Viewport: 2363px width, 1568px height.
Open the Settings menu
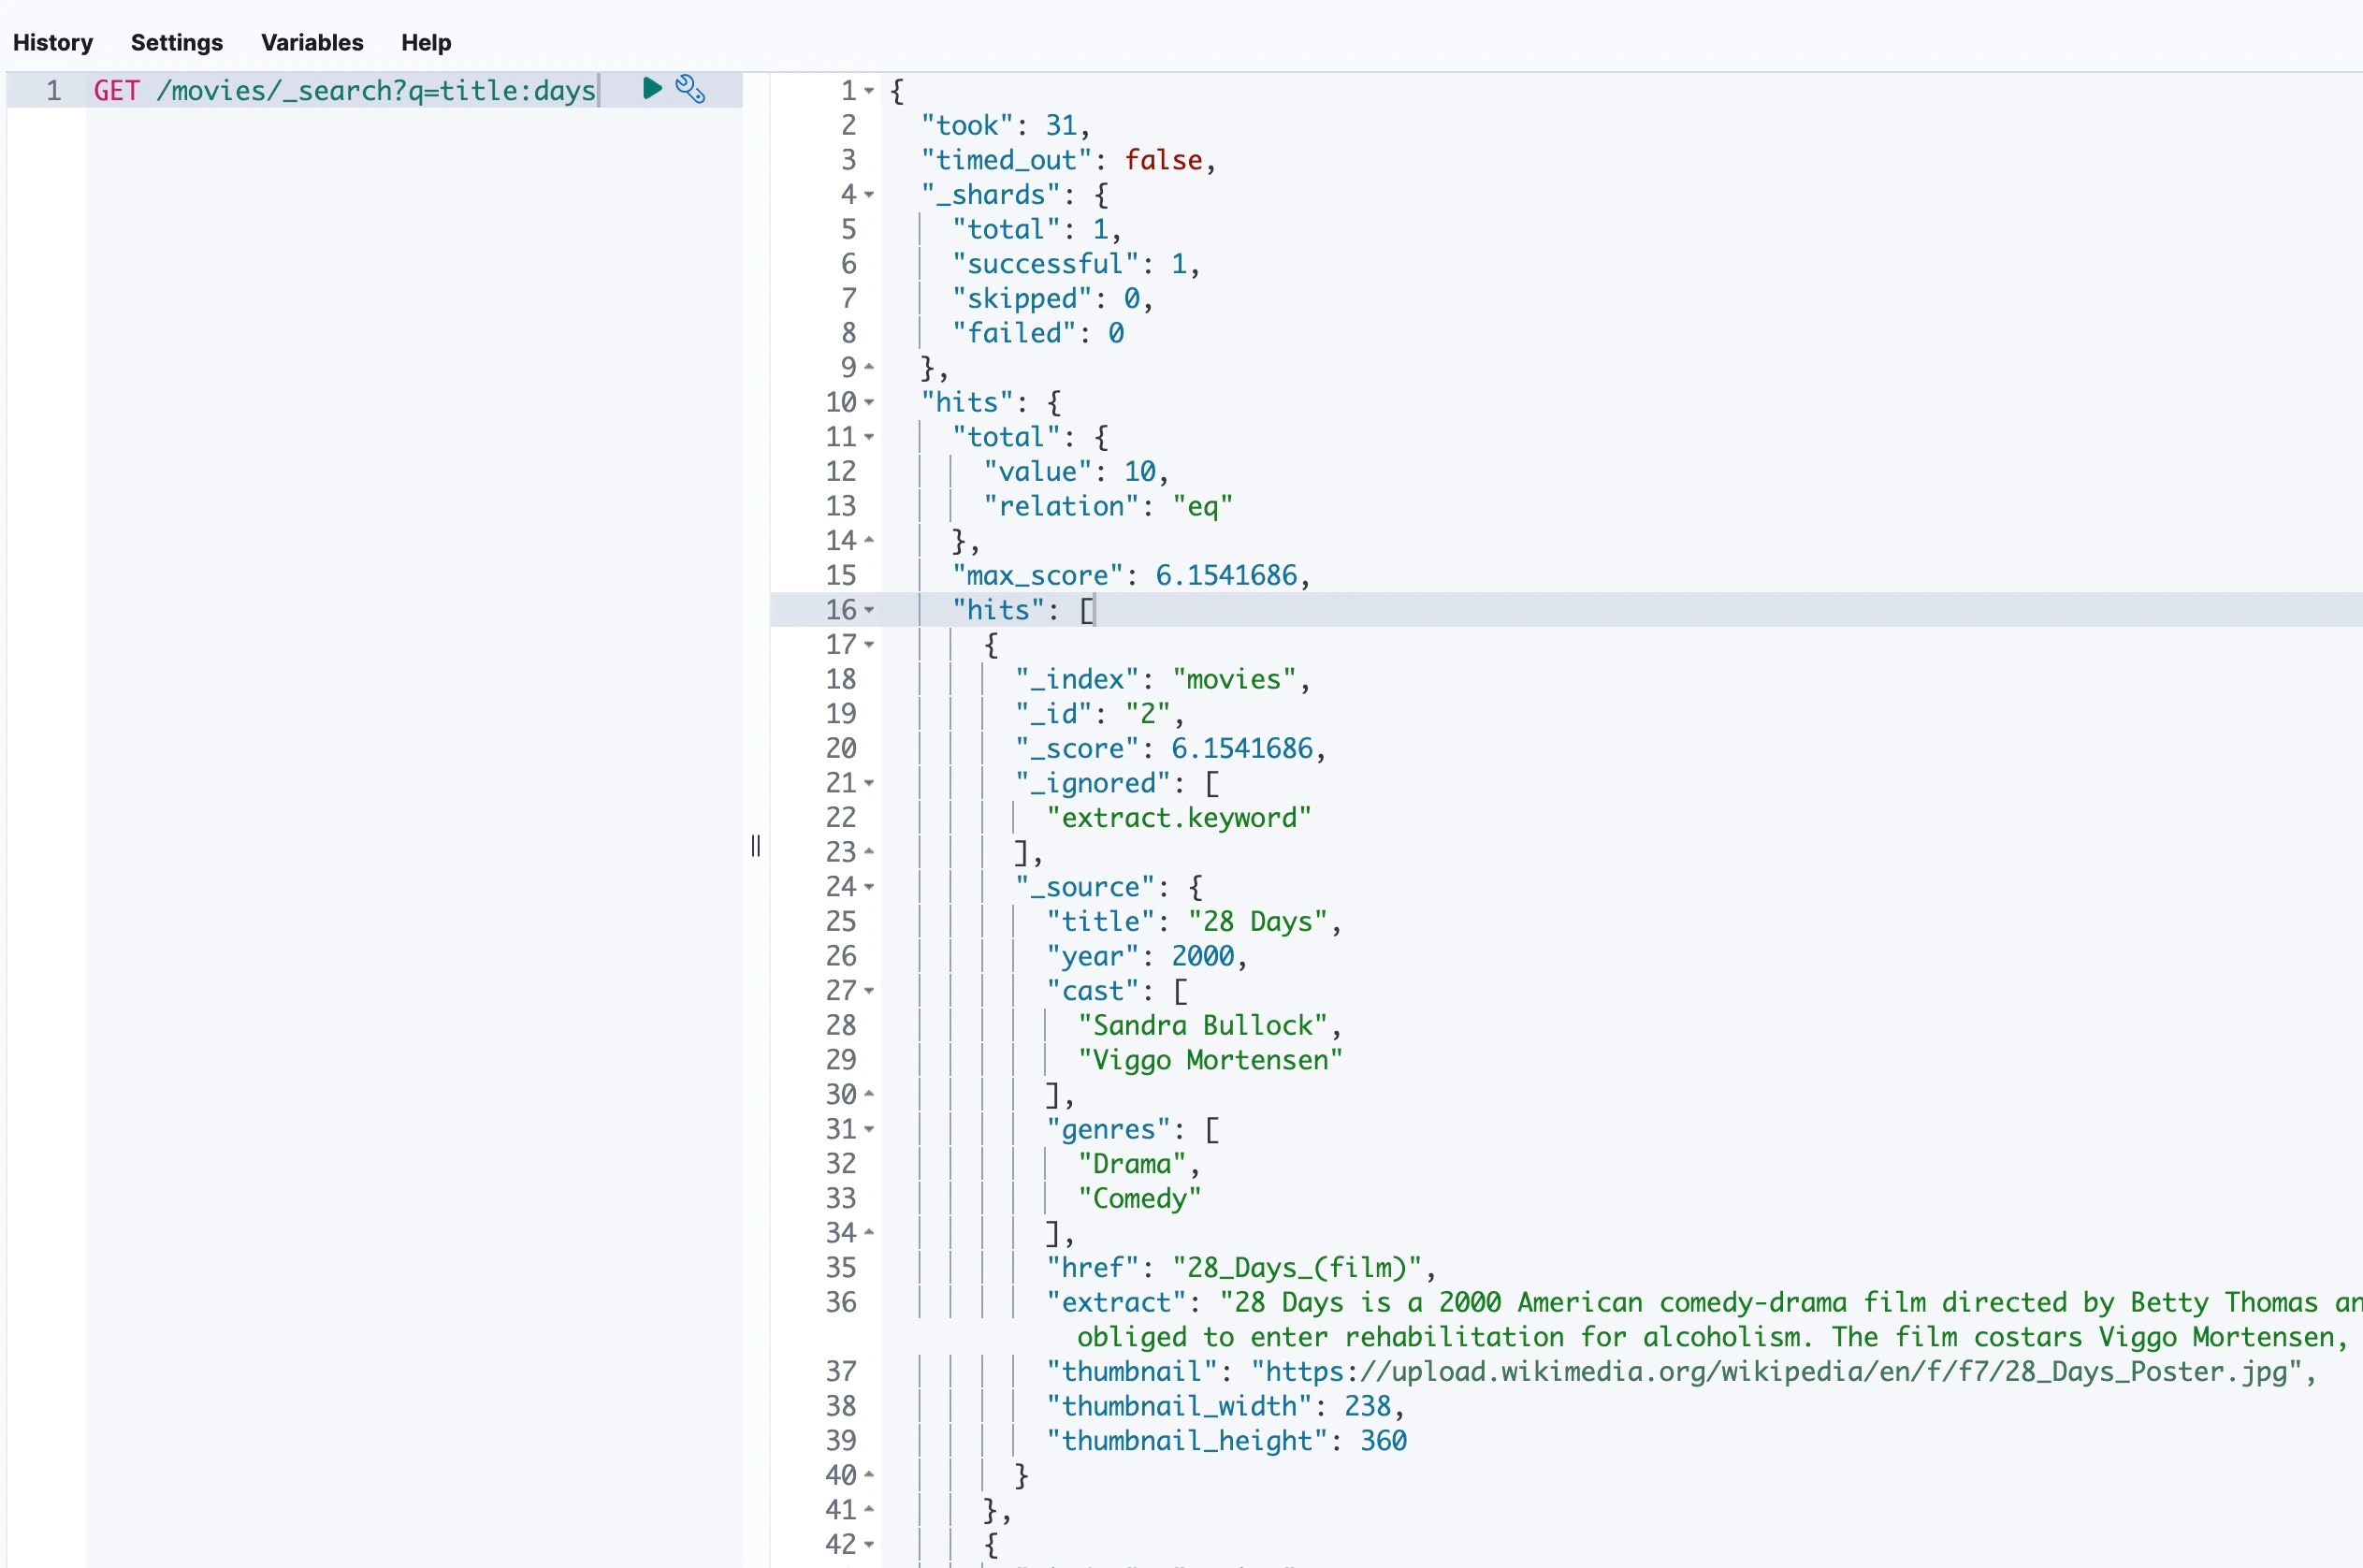click(x=177, y=42)
